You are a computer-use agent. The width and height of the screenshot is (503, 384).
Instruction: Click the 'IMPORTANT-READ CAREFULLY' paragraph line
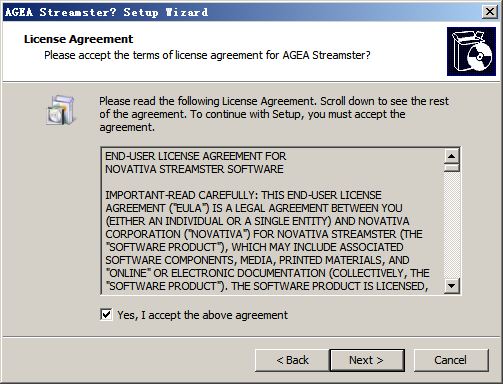[x=243, y=195]
